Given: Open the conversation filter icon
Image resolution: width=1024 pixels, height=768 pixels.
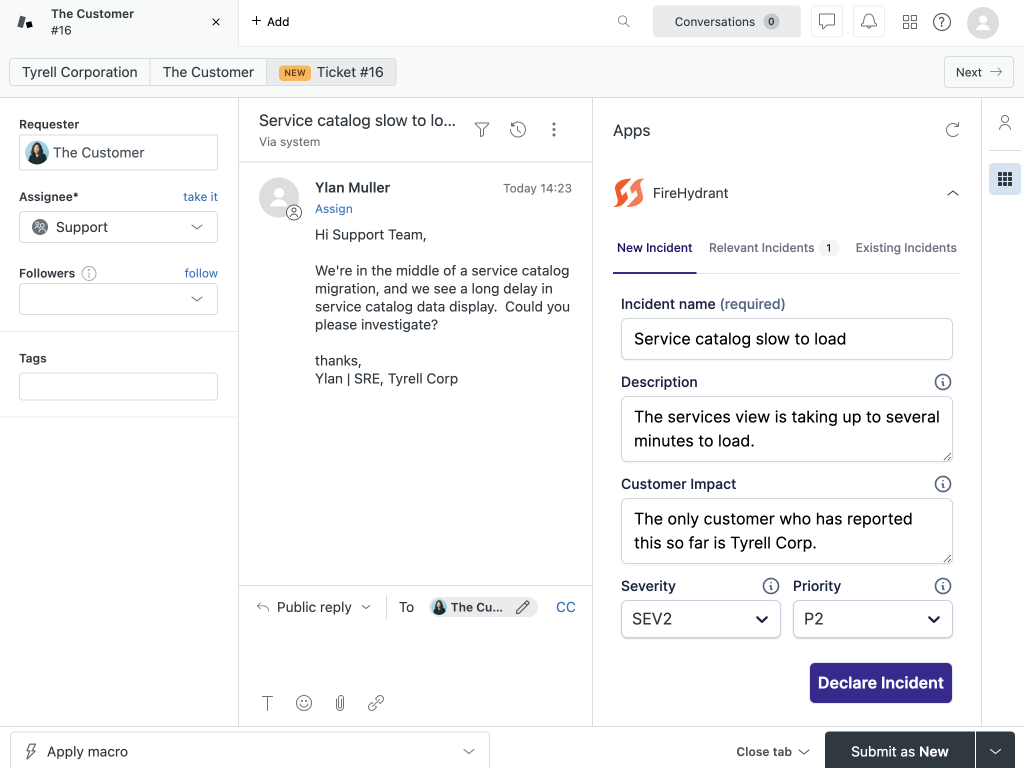Looking at the screenshot, I should (481, 129).
